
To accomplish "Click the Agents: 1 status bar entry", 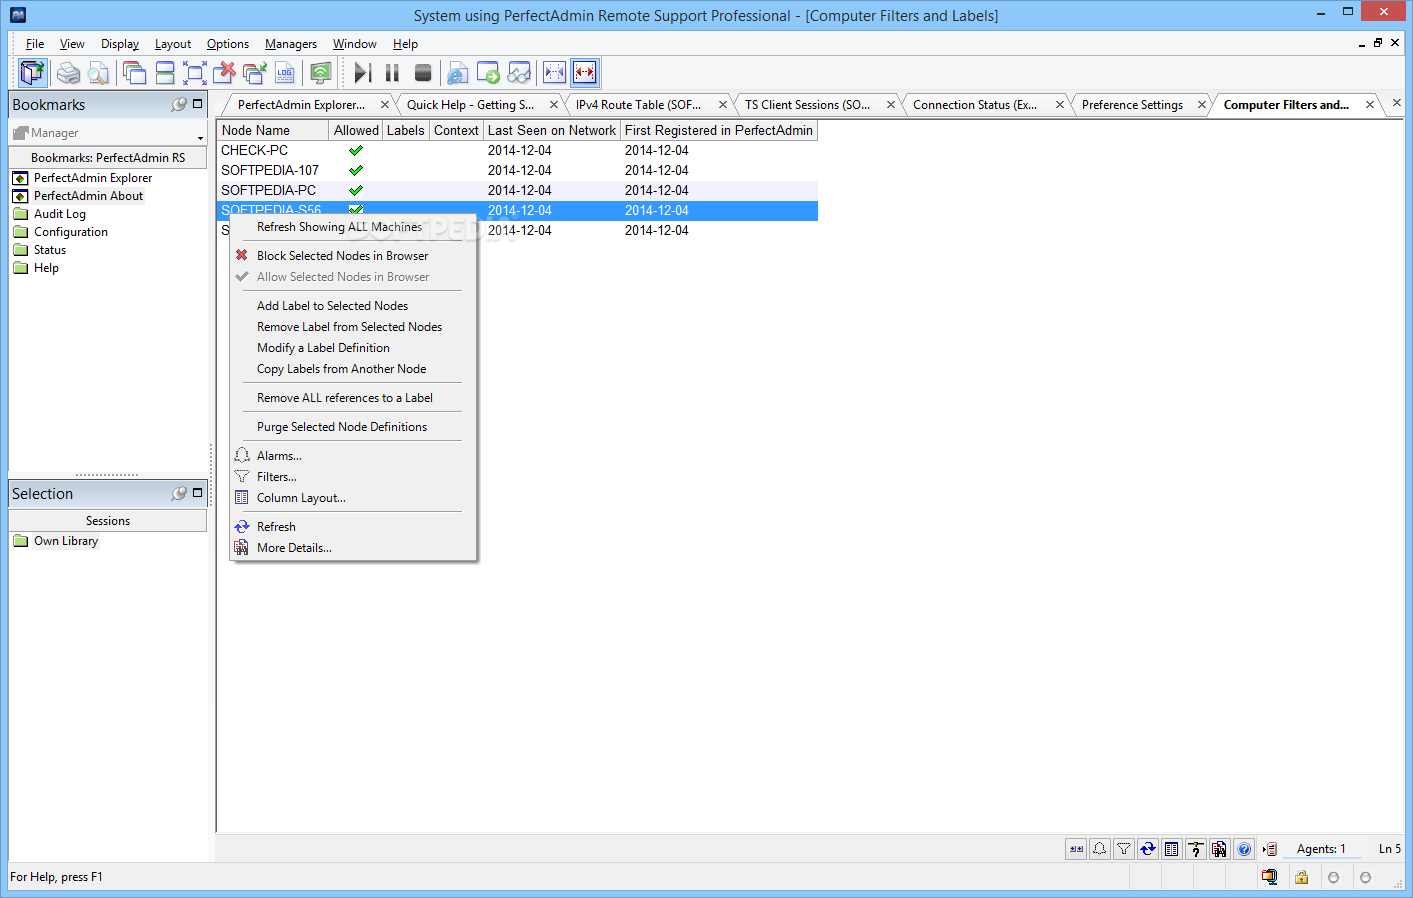I will 1321,849.
